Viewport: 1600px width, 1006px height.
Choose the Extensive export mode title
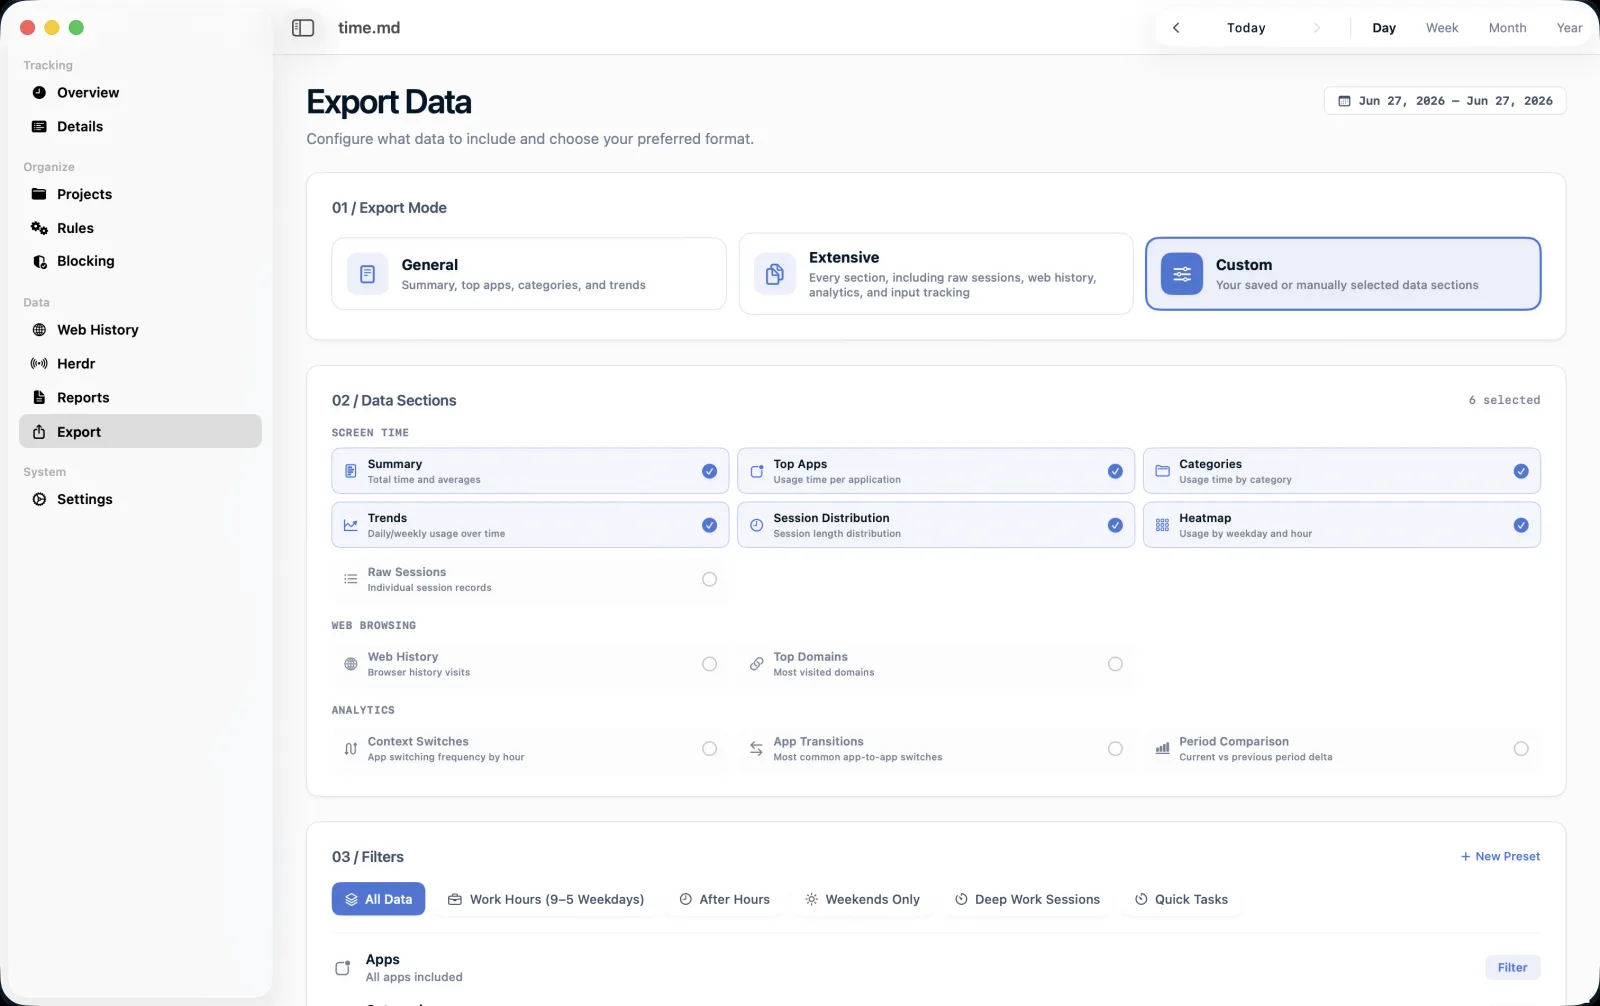(x=844, y=258)
